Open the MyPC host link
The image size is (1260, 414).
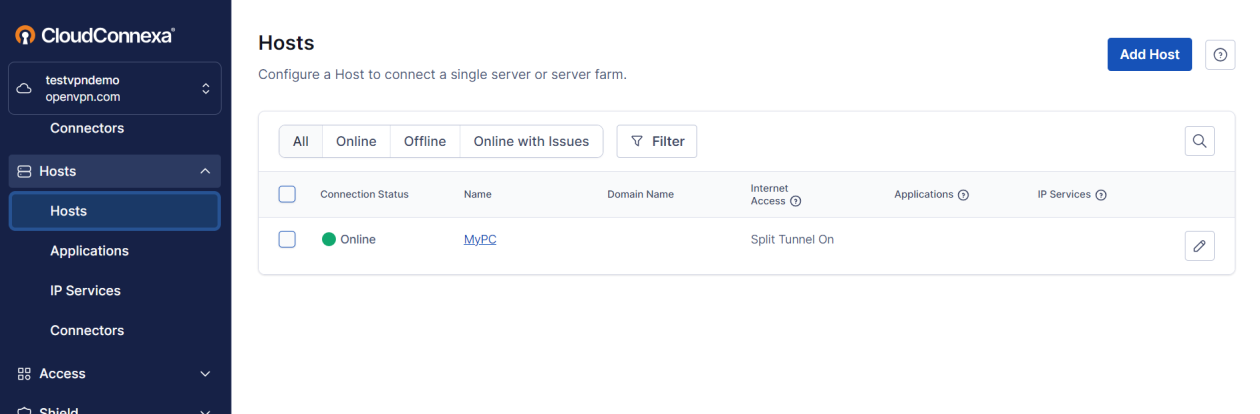click(x=480, y=240)
